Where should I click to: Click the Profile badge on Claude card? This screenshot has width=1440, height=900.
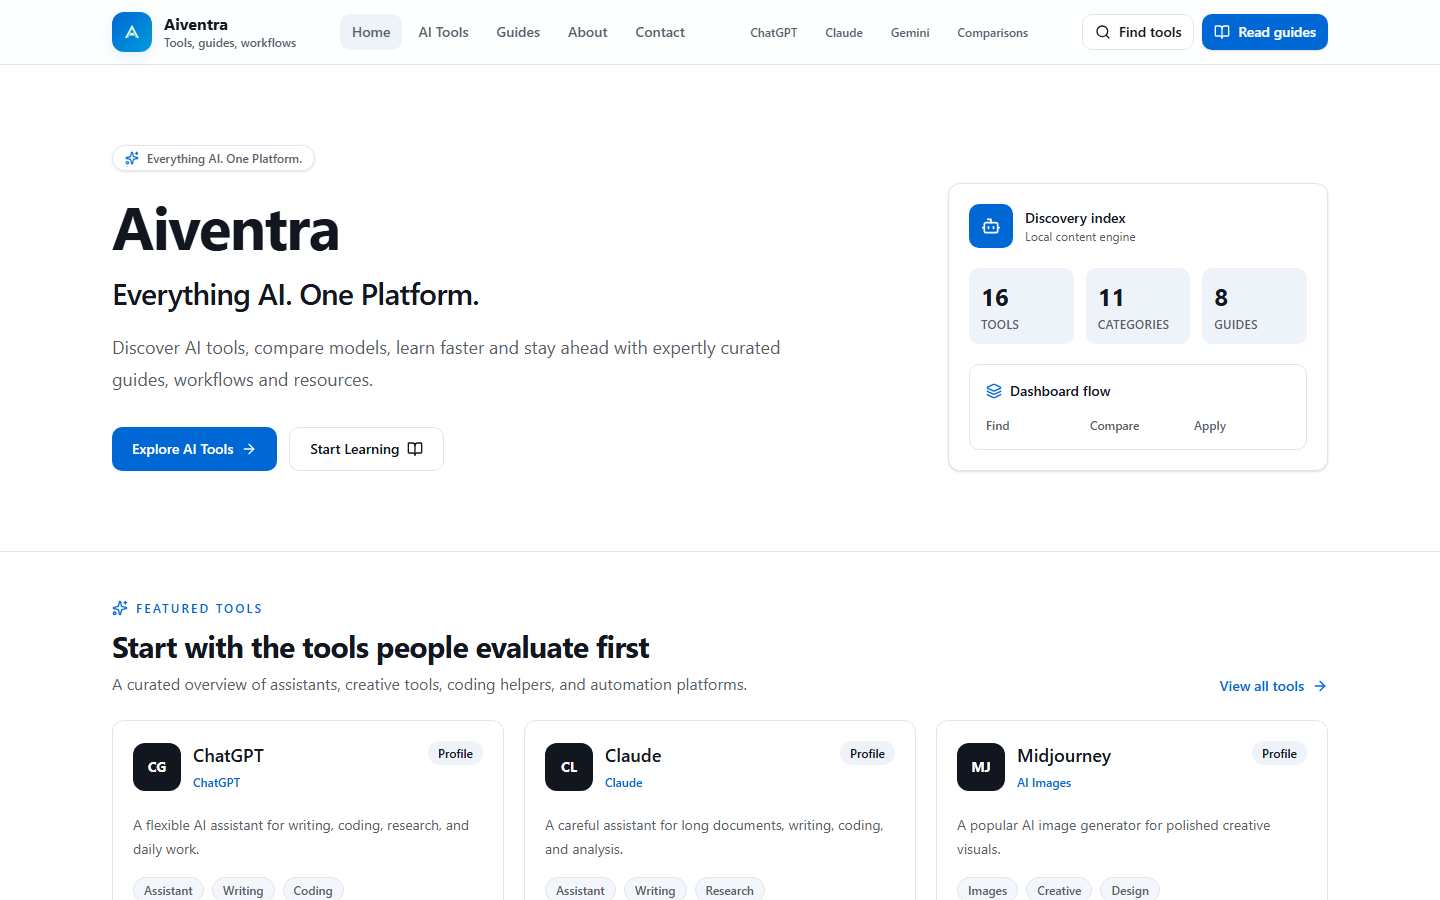867,754
